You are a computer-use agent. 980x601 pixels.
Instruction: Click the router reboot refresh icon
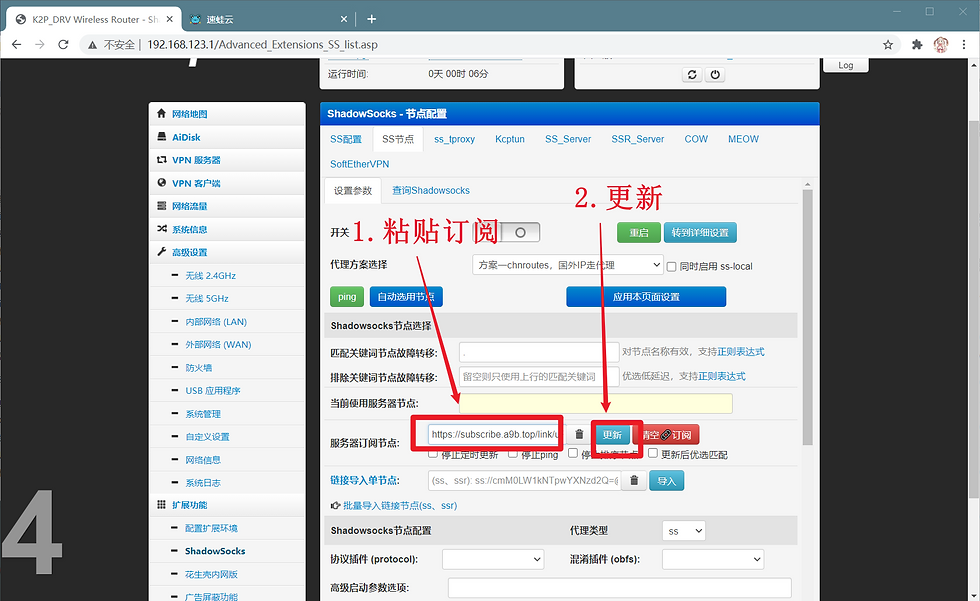tap(692, 74)
